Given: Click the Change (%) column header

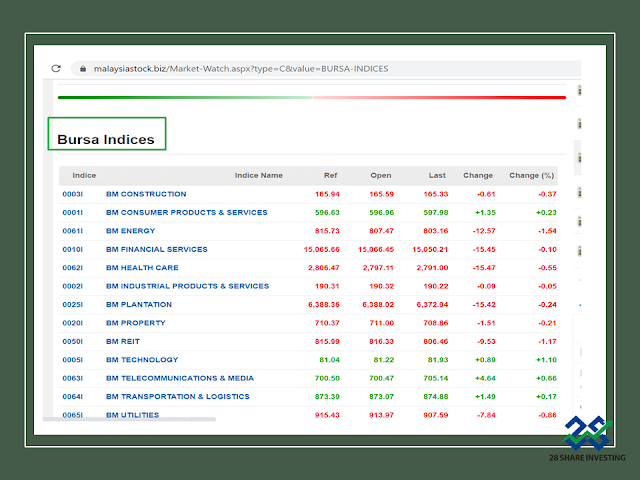Looking at the screenshot, I should (531, 176).
